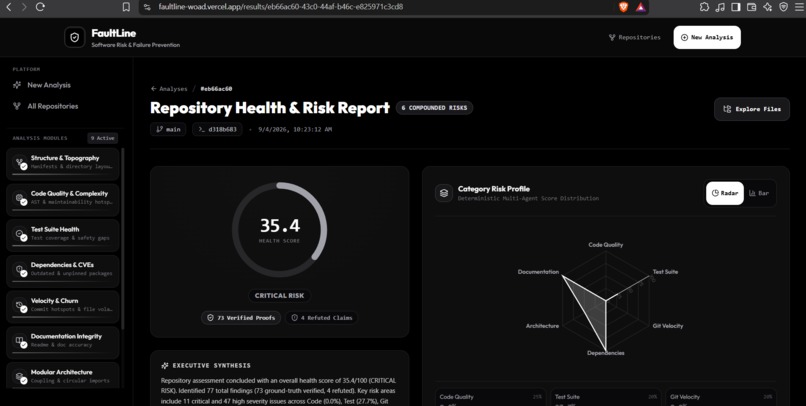The image size is (806, 406).
Task: Click the Git Velocity axis label on radar
Action: click(x=668, y=326)
